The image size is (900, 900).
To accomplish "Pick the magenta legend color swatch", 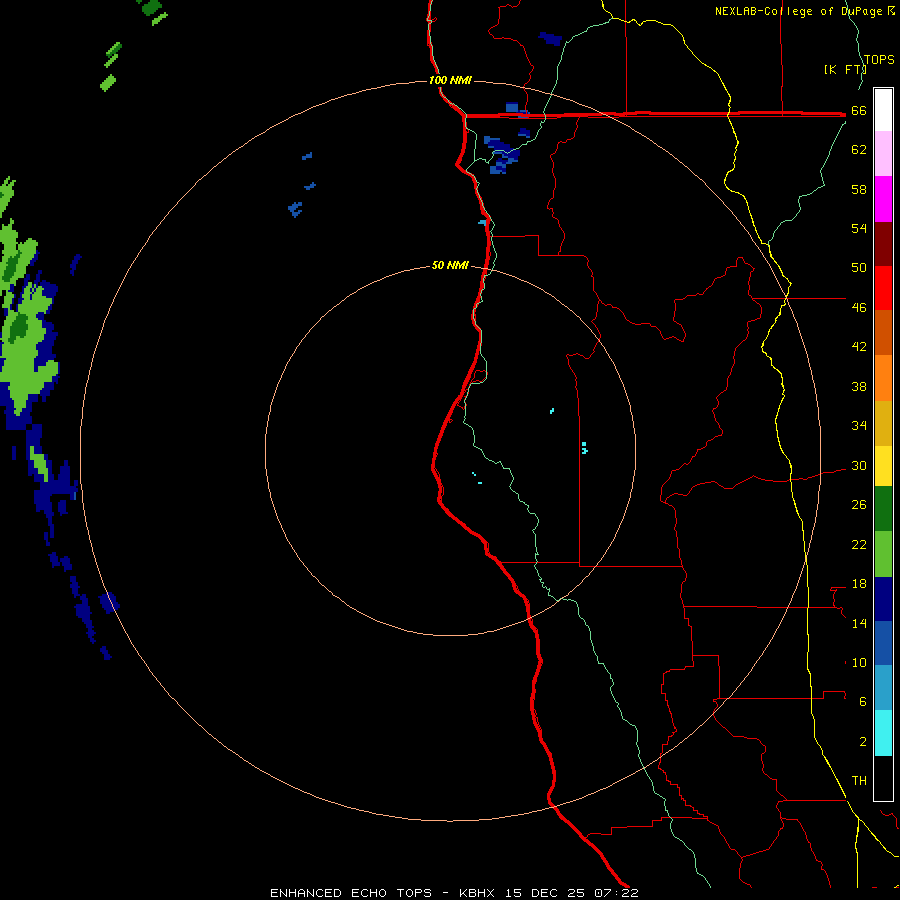I will (x=883, y=199).
